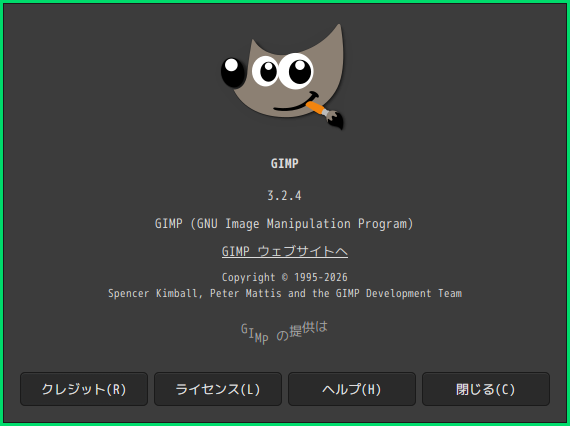
Task: Follow the GIMP ウェブサイトへ link
Action: click(x=285, y=252)
